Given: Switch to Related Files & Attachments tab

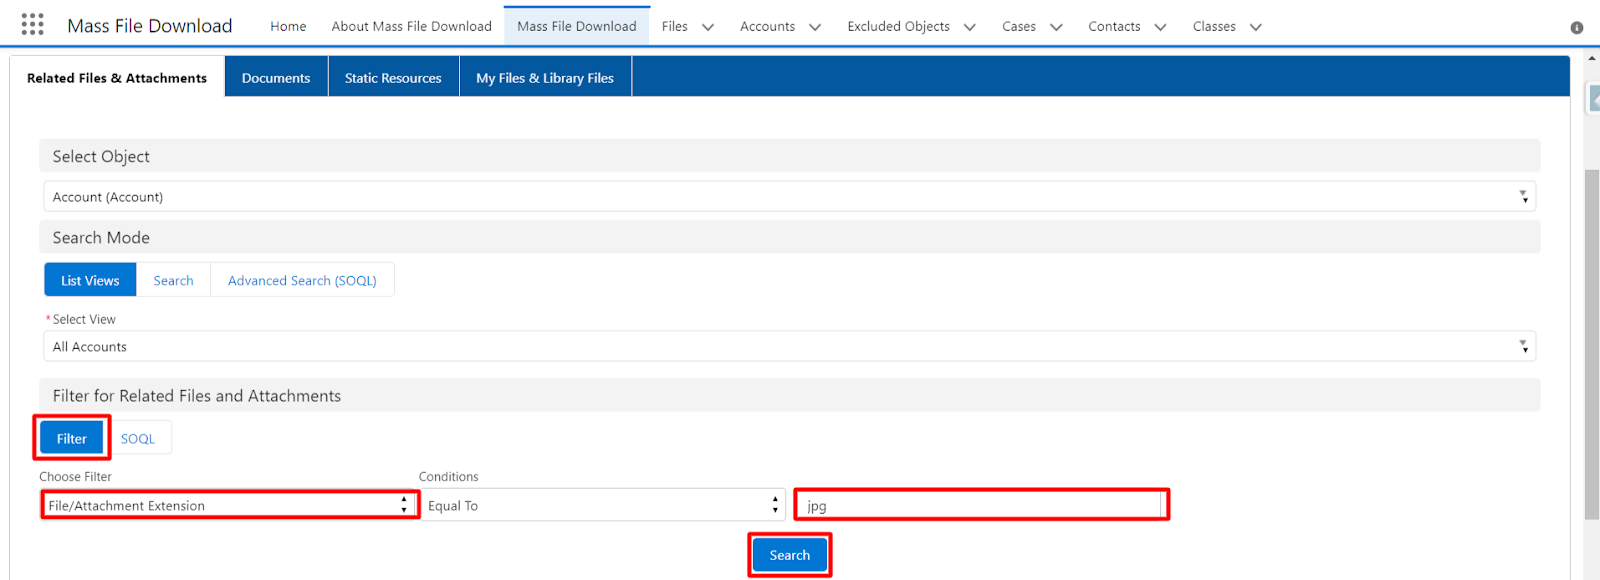Looking at the screenshot, I should pos(117,77).
